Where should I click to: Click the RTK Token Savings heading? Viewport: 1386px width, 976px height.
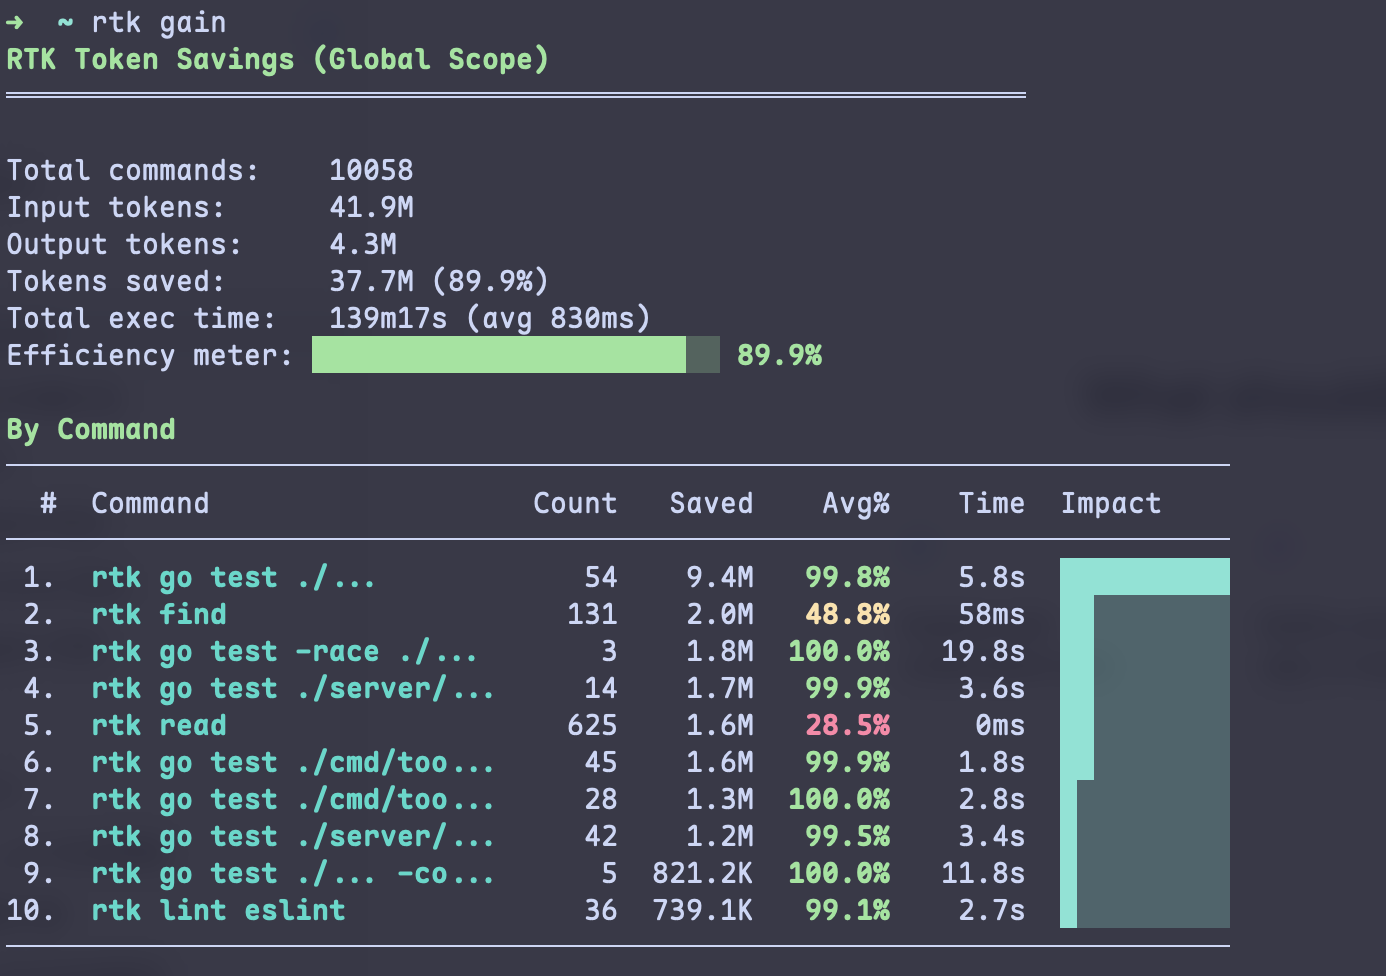(278, 59)
